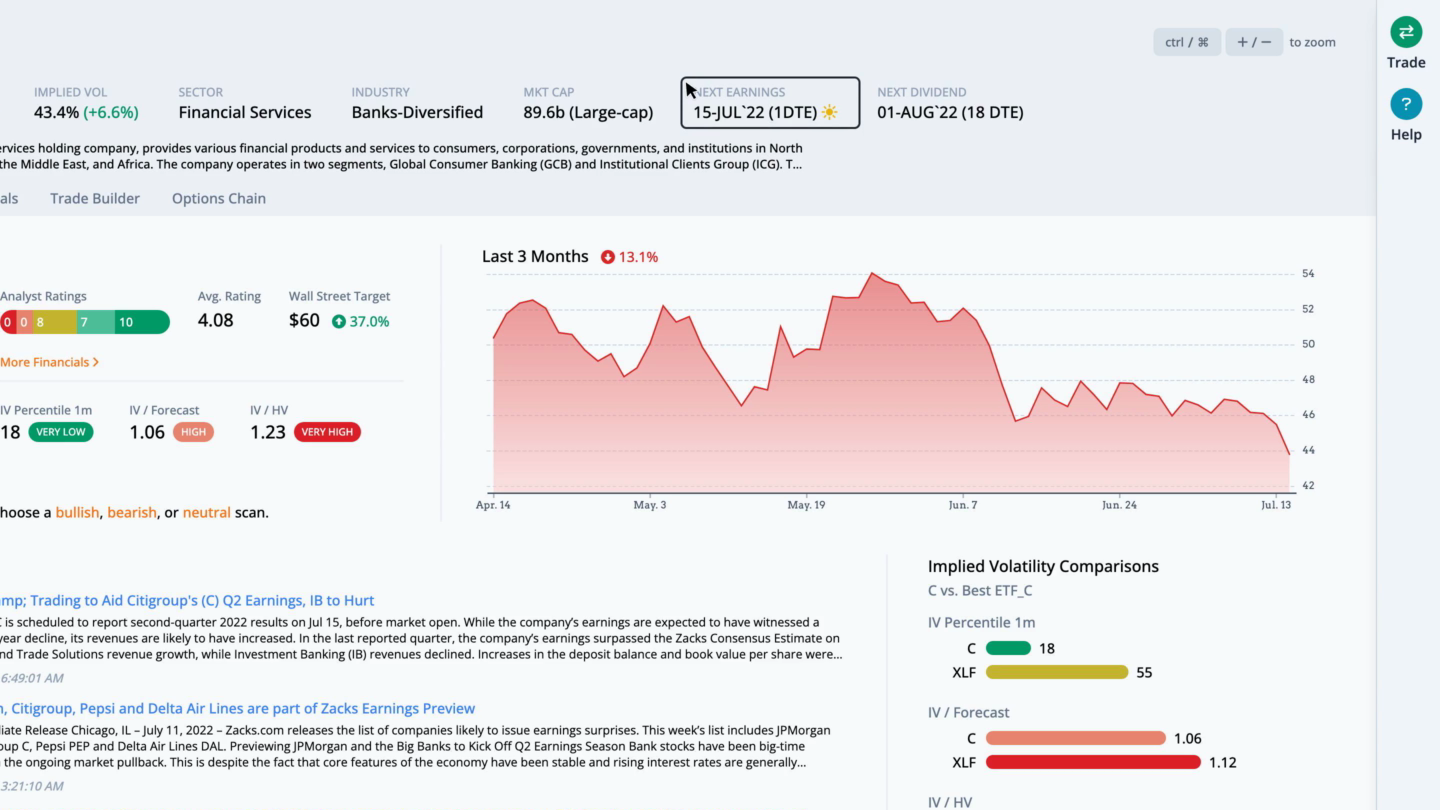
Task: Switch to the Options Chain tab
Action: pyautogui.click(x=219, y=198)
